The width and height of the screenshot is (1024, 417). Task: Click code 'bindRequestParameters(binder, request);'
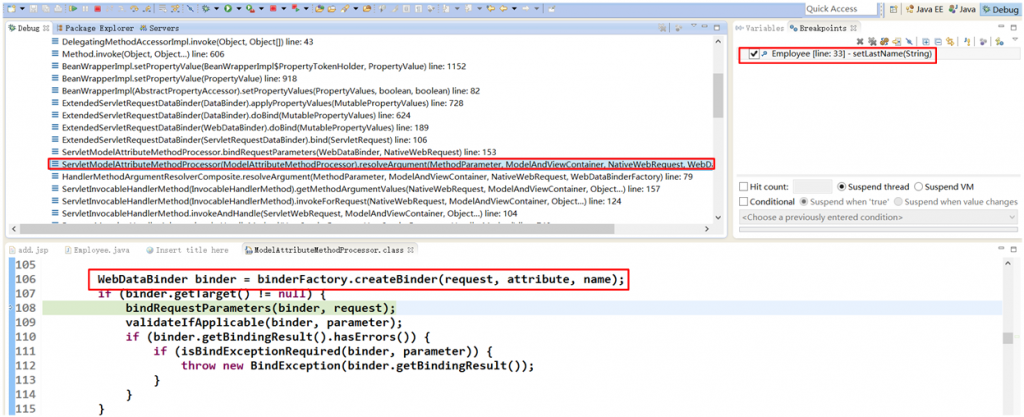pos(260,307)
